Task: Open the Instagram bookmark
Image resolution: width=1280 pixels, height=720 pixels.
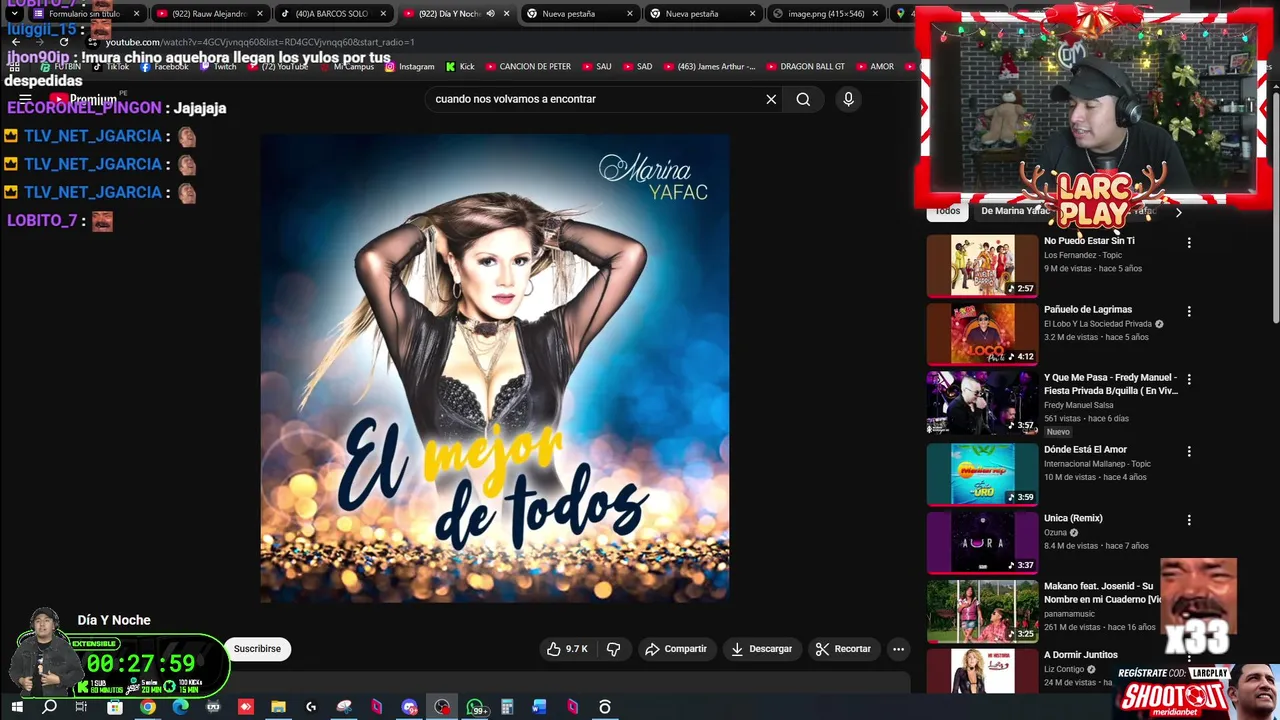Action: (410, 67)
